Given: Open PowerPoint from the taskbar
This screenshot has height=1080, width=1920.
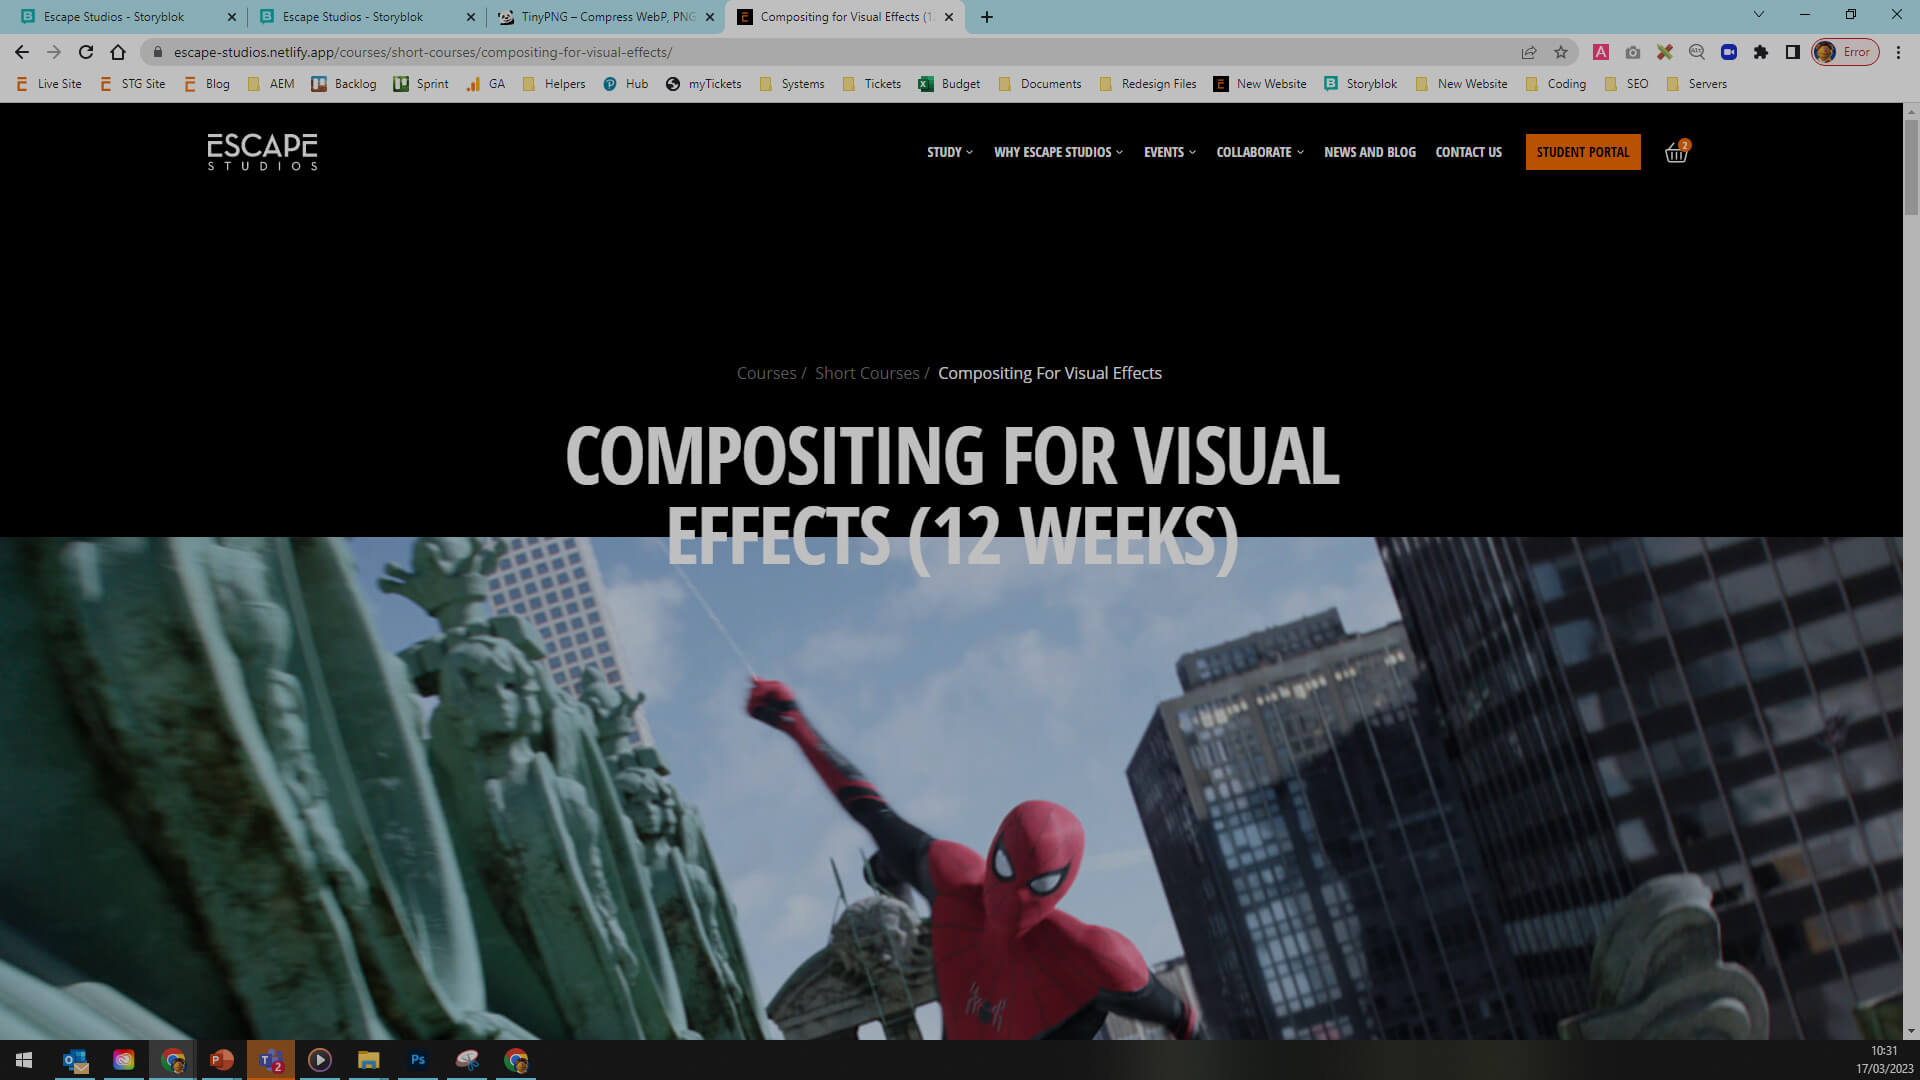Looking at the screenshot, I should point(222,1060).
